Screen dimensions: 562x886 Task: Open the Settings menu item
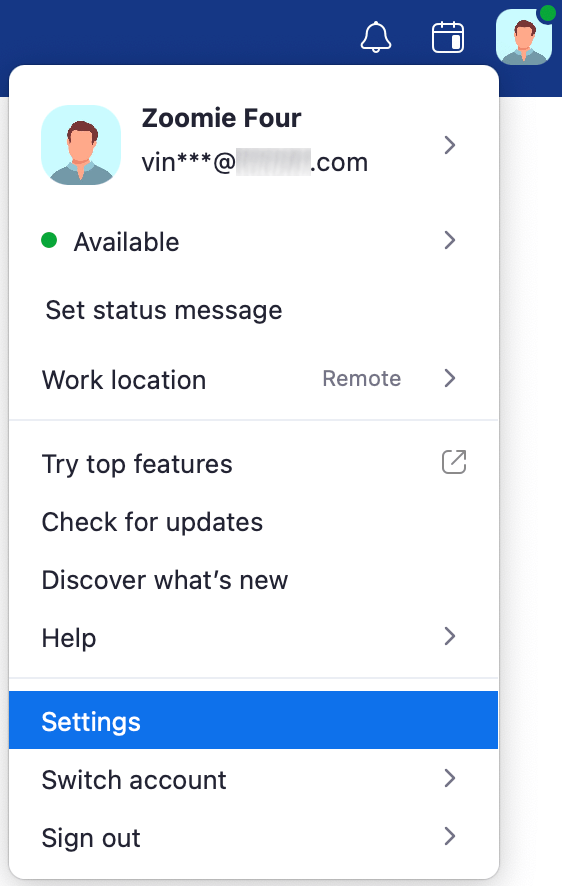click(254, 720)
